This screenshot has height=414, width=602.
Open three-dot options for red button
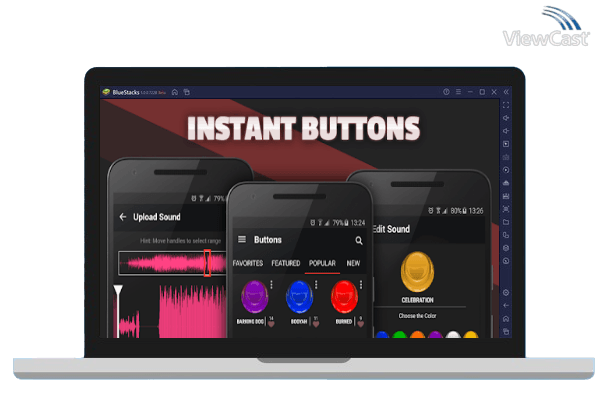(361, 285)
